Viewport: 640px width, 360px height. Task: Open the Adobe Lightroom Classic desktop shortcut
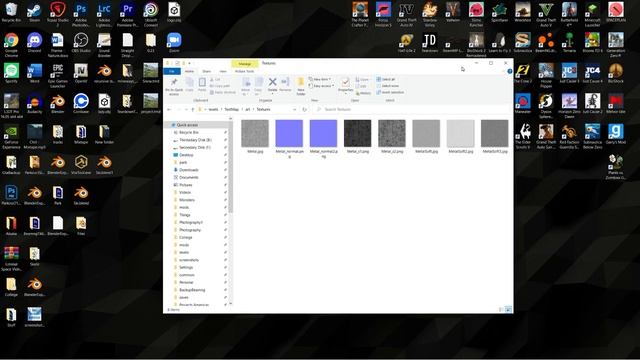tap(104, 15)
